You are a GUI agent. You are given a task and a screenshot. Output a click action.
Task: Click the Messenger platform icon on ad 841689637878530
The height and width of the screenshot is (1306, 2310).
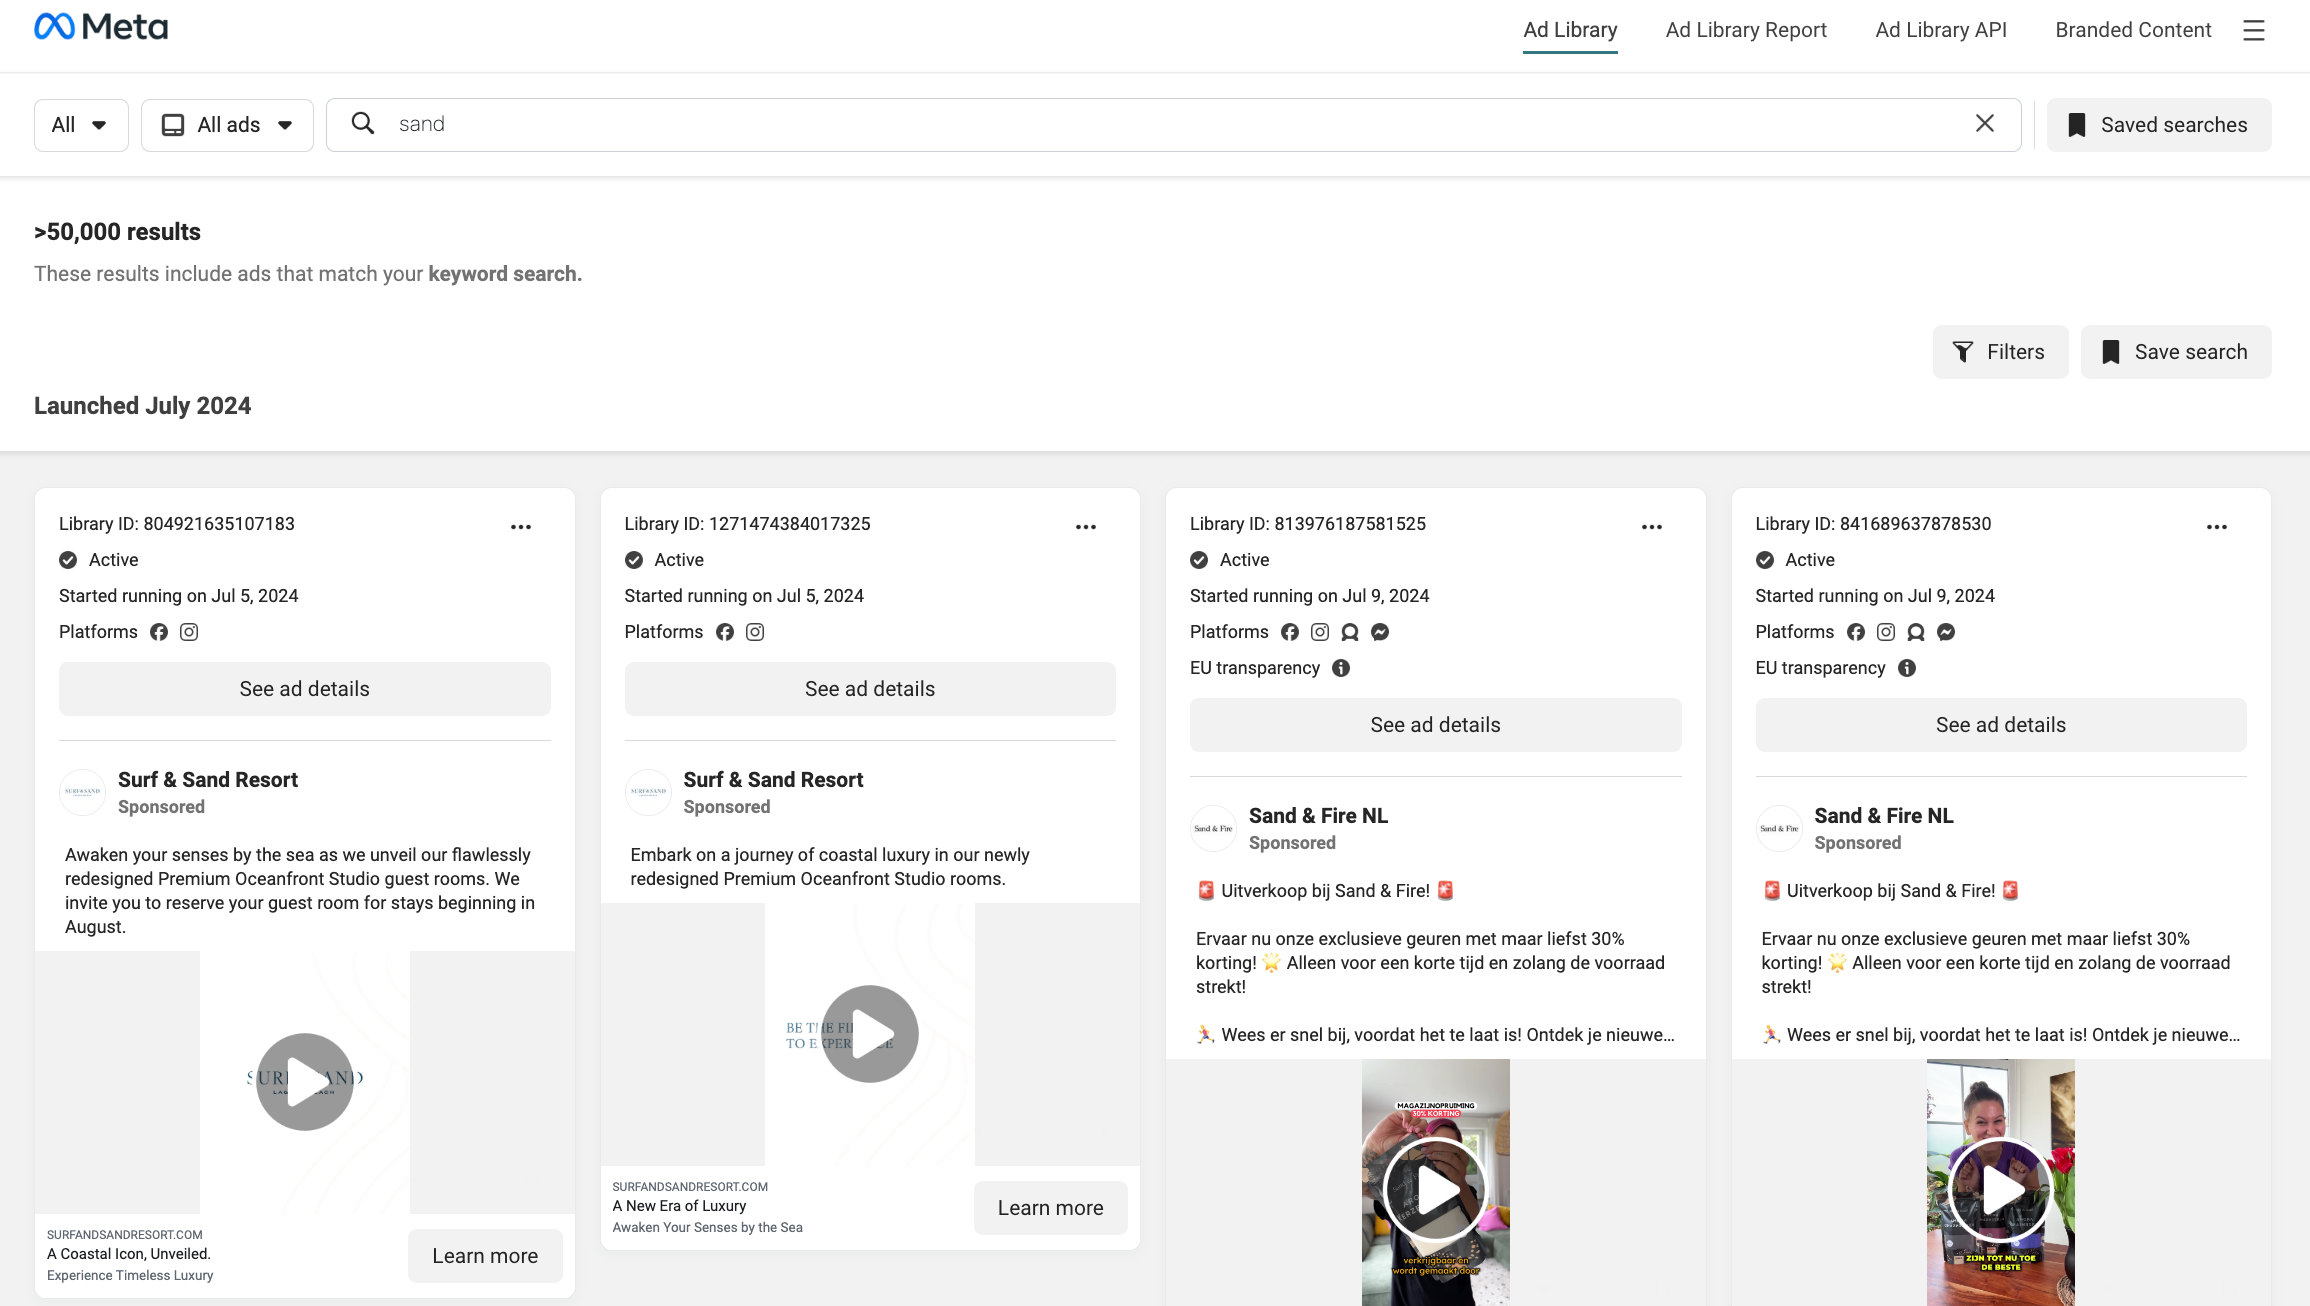click(x=1946, y=632)
